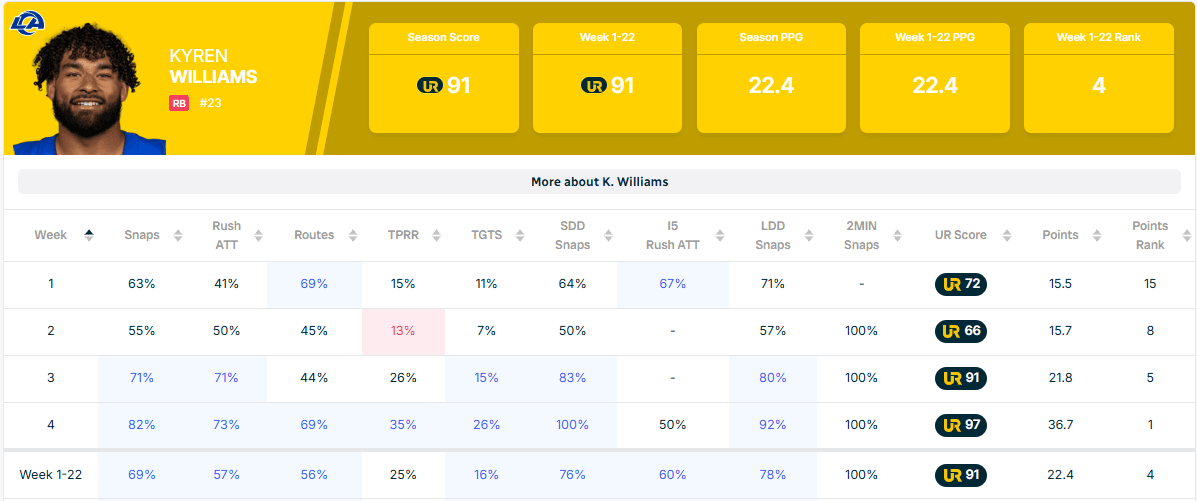Sort table by Snaps column arrow
Image resolution: width=1197 pixels, height=501 pixels.
coord(178,235)
